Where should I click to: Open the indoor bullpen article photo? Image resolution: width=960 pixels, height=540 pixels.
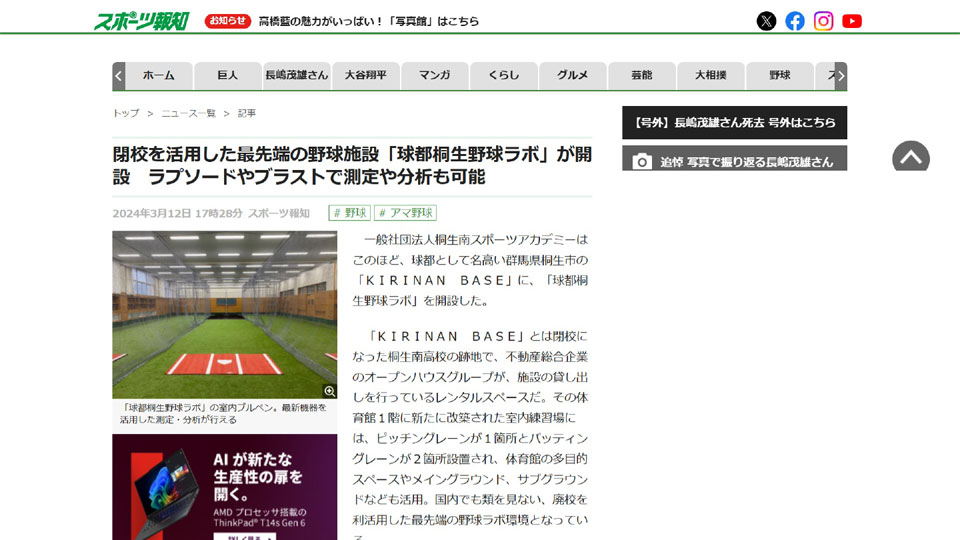pos(224,315)
